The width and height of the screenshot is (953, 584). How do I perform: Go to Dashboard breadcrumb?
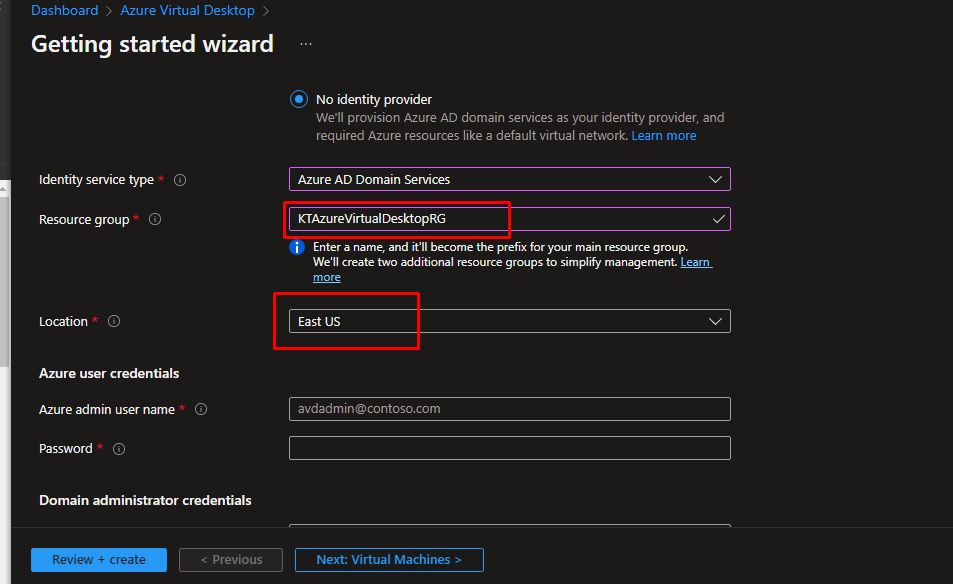(65, 11)
